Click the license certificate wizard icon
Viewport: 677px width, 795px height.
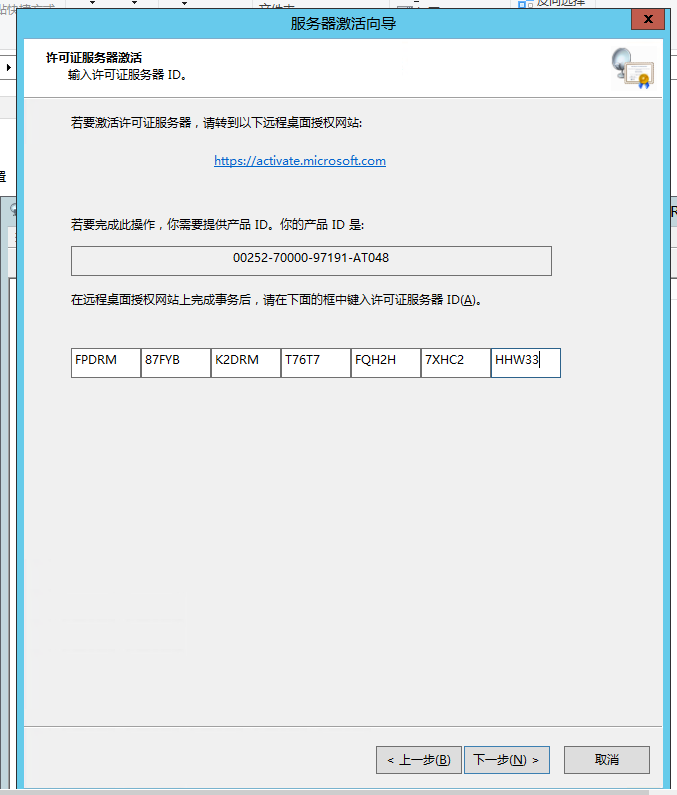[633, 68]
